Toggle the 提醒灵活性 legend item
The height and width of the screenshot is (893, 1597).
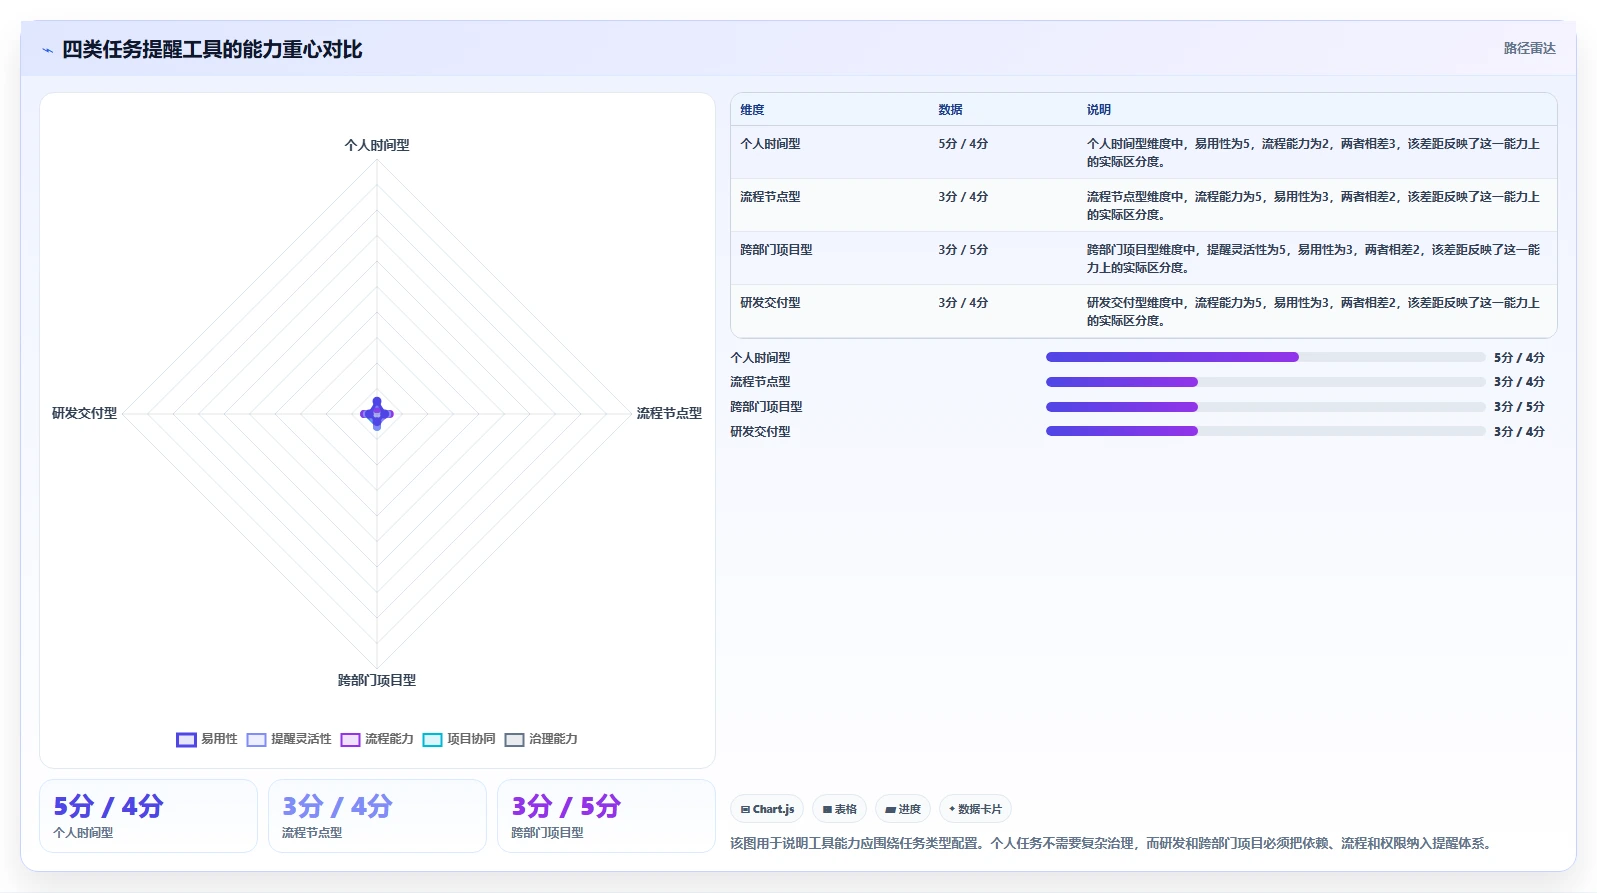[x=289, y=739]
